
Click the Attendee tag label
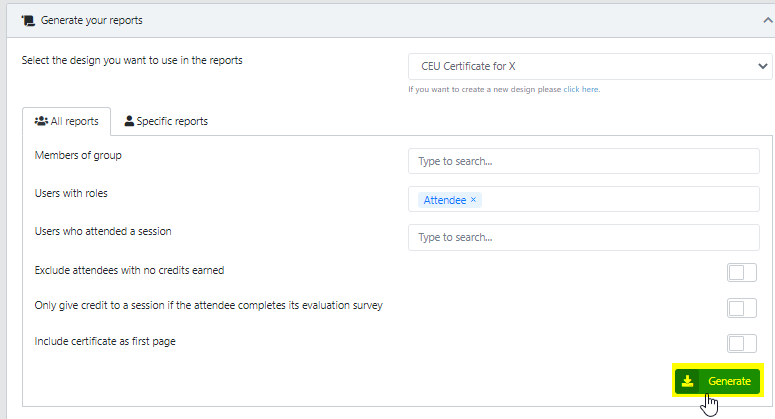click(444, 200)
